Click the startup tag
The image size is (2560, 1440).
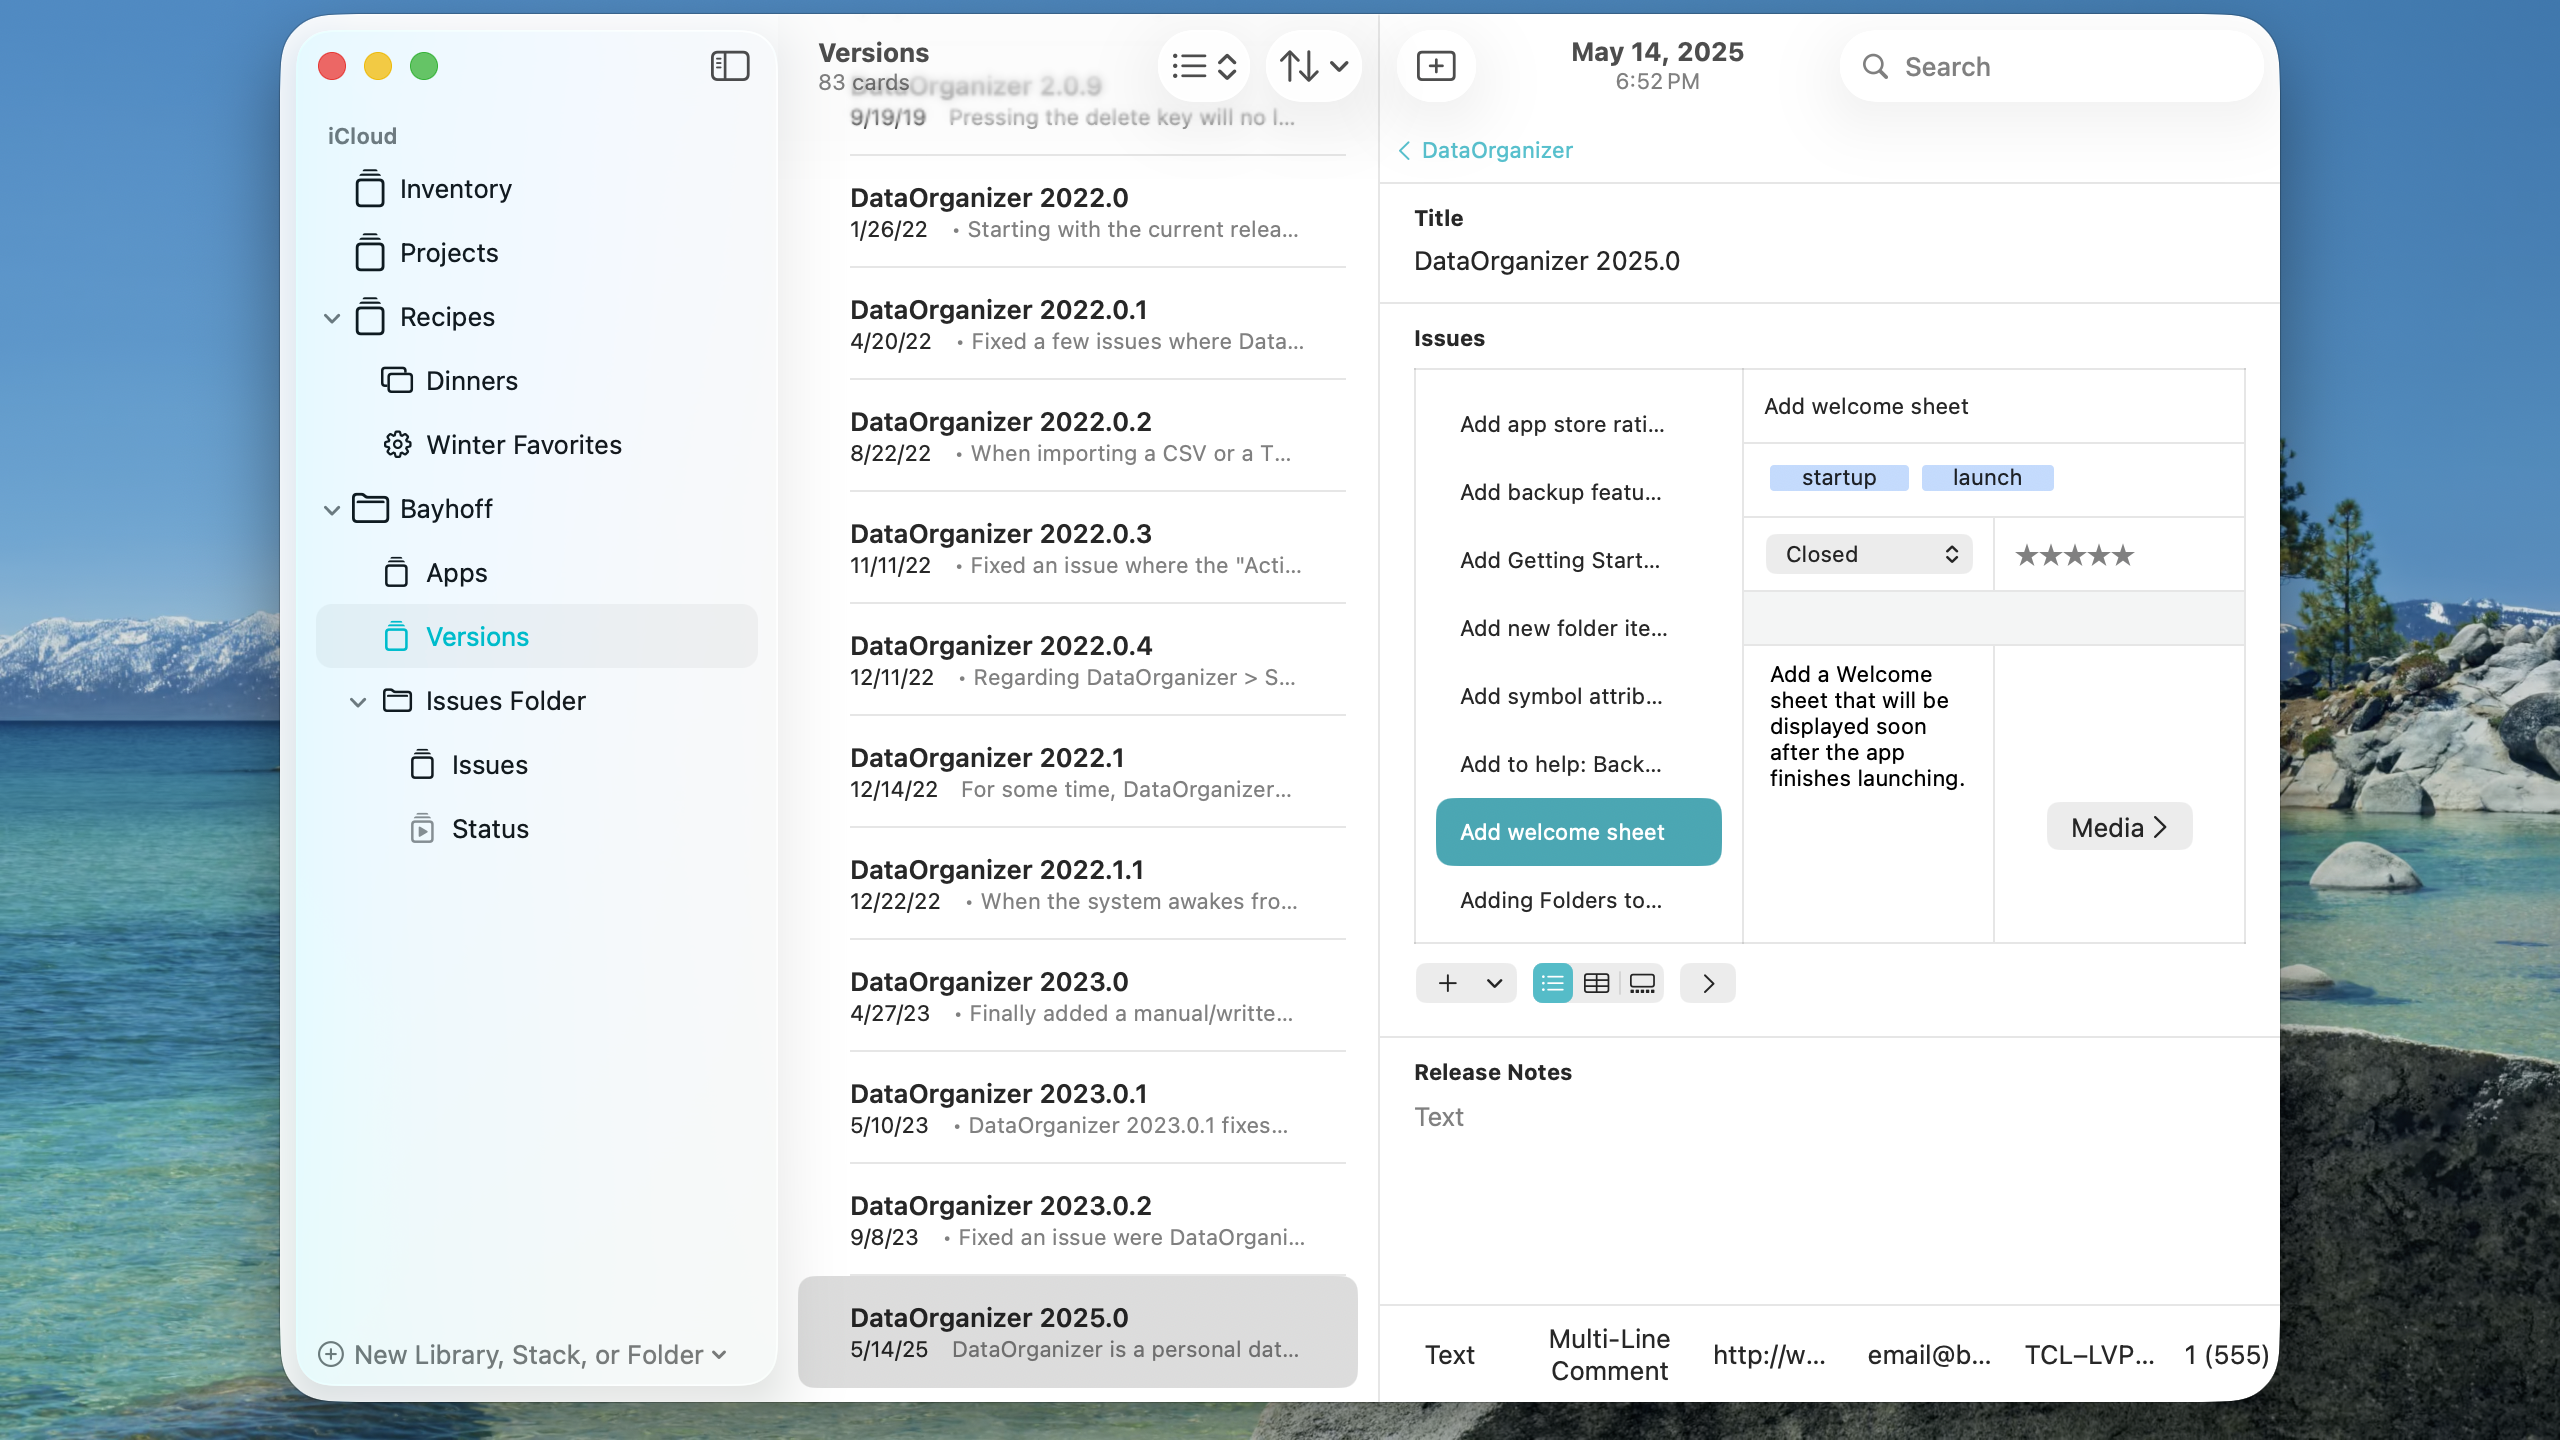click(1838, 477)
